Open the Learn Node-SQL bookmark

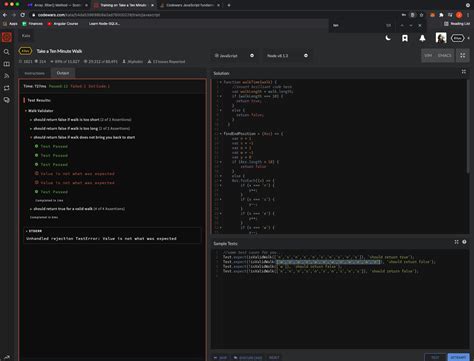[104, 24]
